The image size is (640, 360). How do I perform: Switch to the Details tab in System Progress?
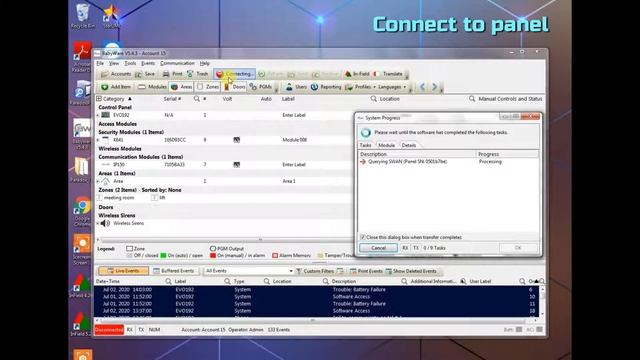[409, 145]
